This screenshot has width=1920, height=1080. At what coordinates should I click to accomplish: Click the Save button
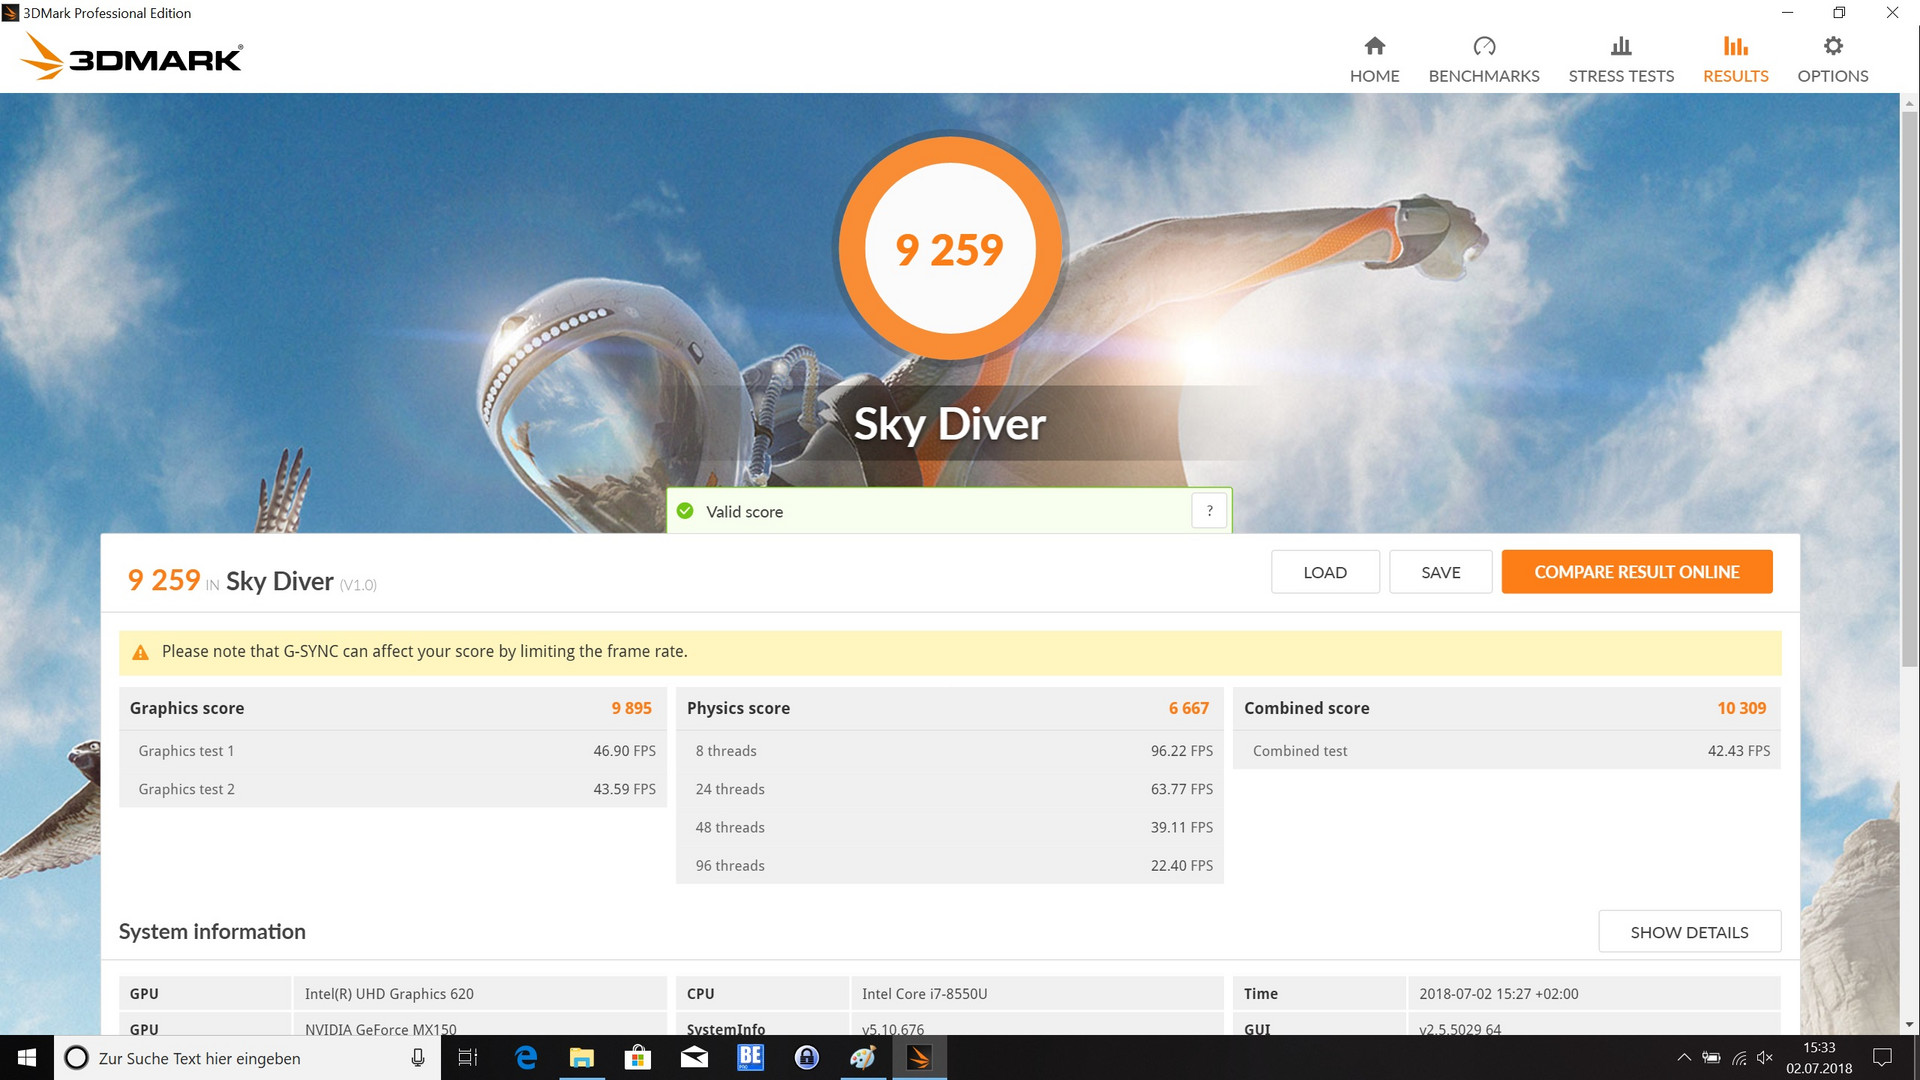pyautogui.click(x=1440, y=572)
